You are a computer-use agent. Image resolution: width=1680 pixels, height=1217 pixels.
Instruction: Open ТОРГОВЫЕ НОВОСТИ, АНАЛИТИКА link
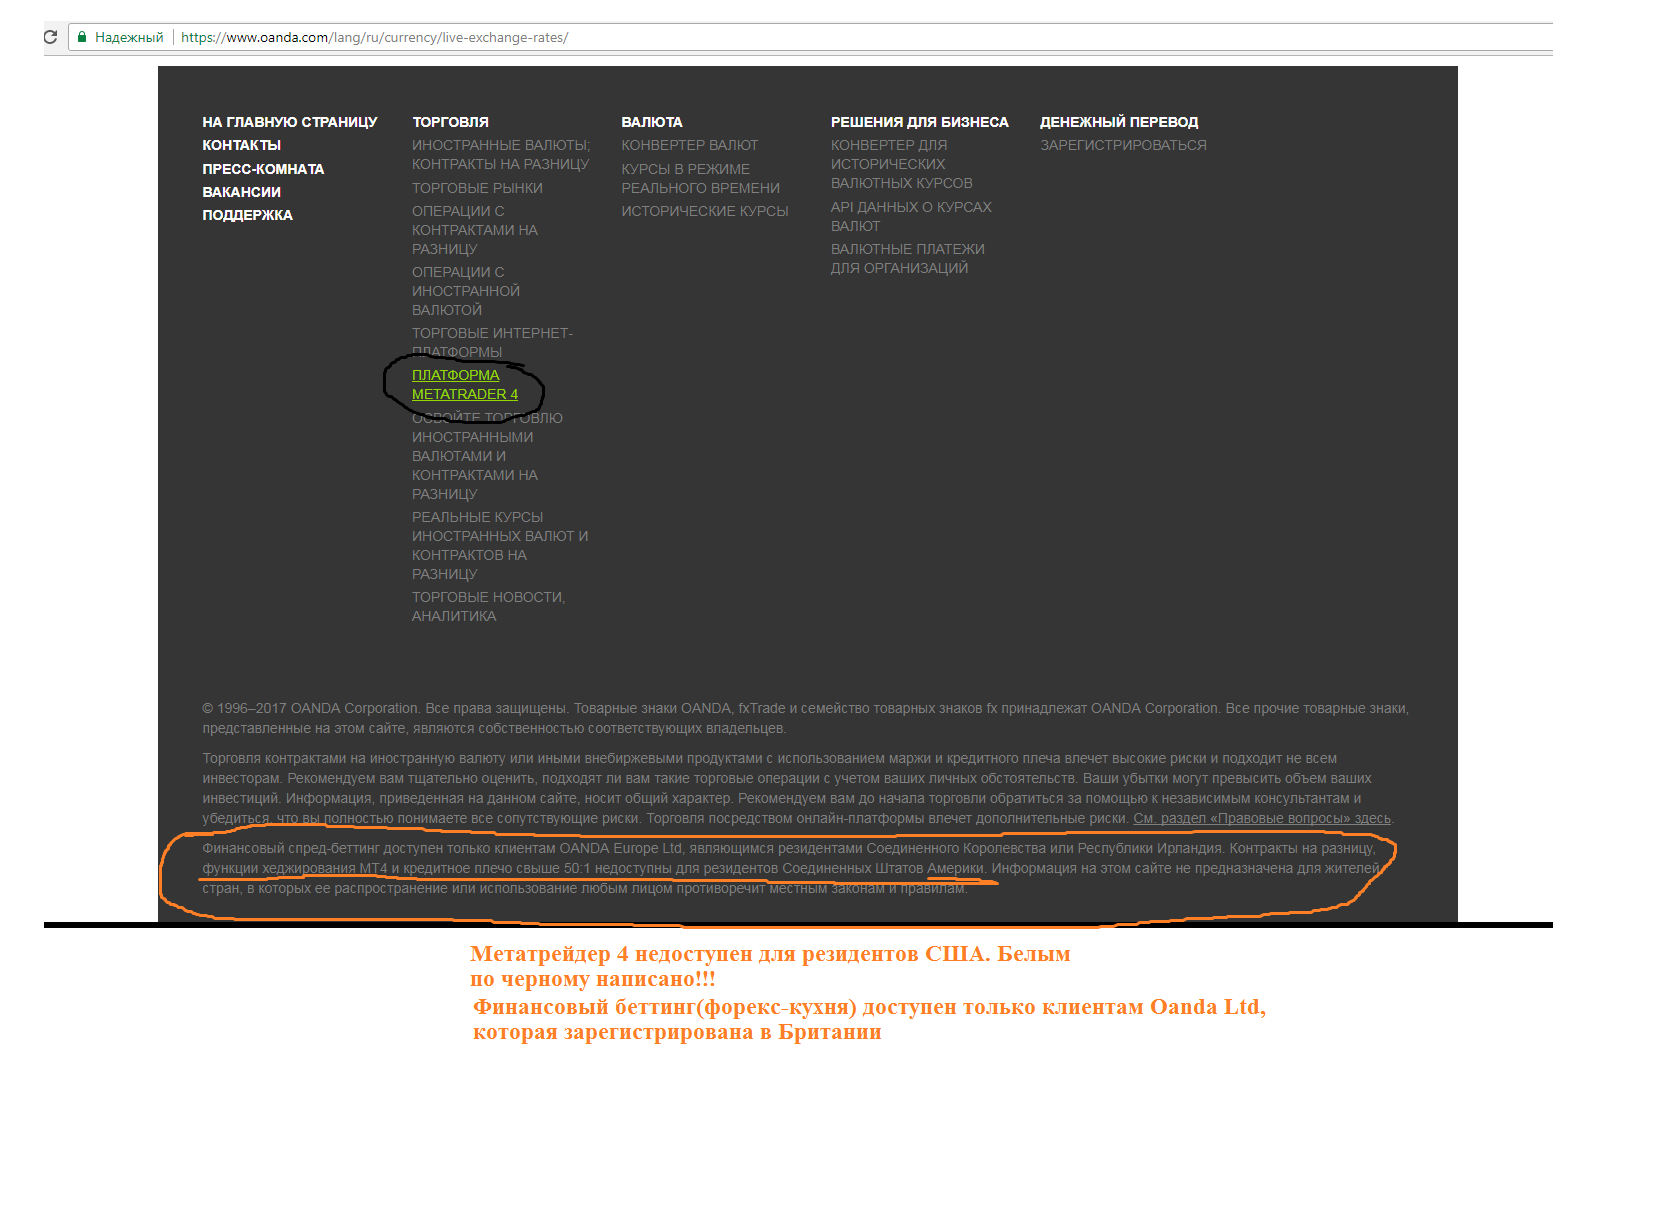click(489, 607)
